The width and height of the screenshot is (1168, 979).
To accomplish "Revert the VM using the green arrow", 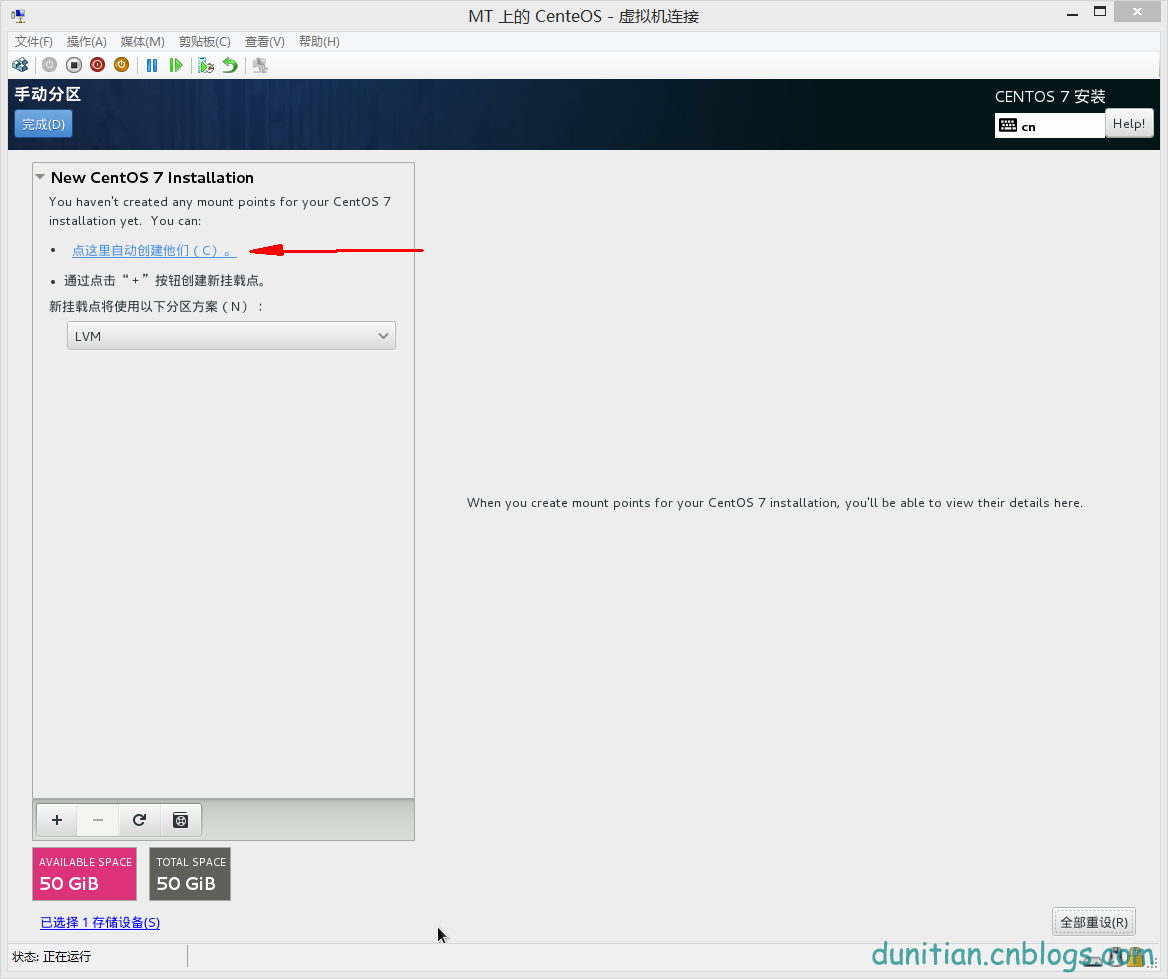I will [x=230, y=66].
